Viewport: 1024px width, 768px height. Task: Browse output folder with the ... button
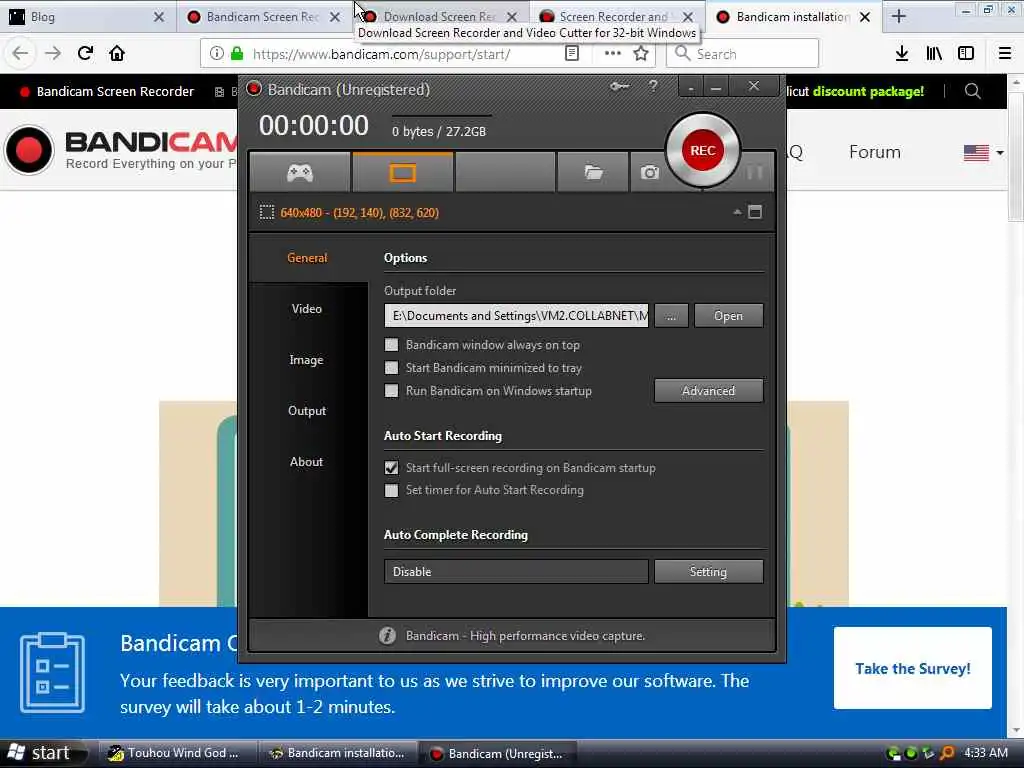(671, 315)
